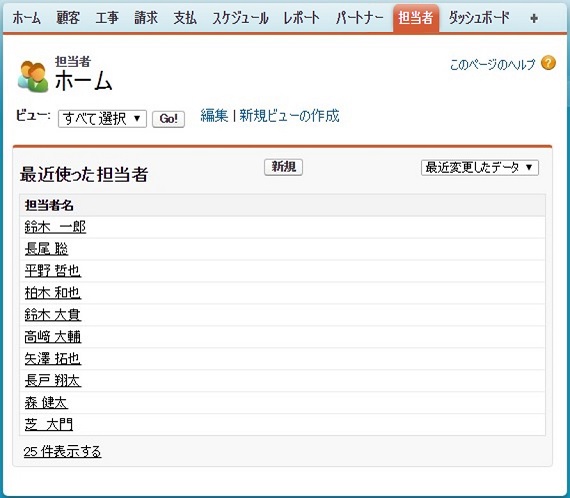Screen dimensions: 570x498
Task: Open the 工事 tab
Action: [x=107, y=18]
